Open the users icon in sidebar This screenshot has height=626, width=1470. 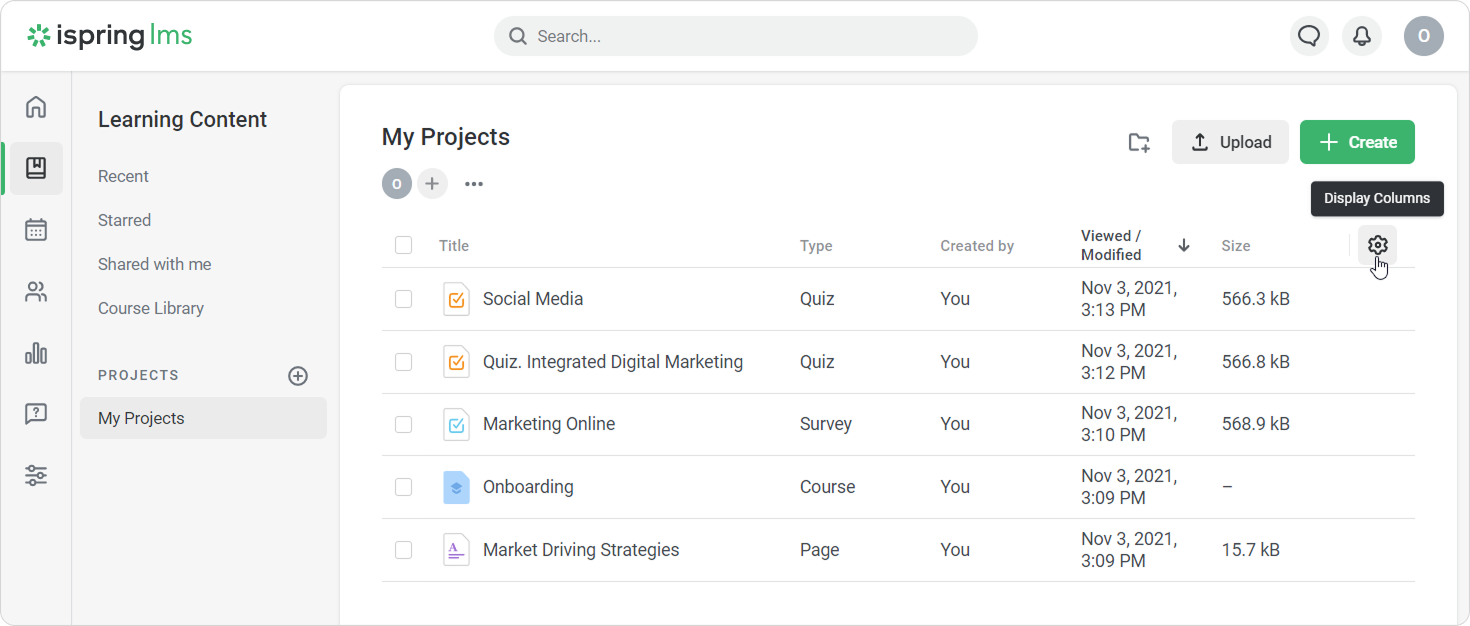[x=36, y=292]
